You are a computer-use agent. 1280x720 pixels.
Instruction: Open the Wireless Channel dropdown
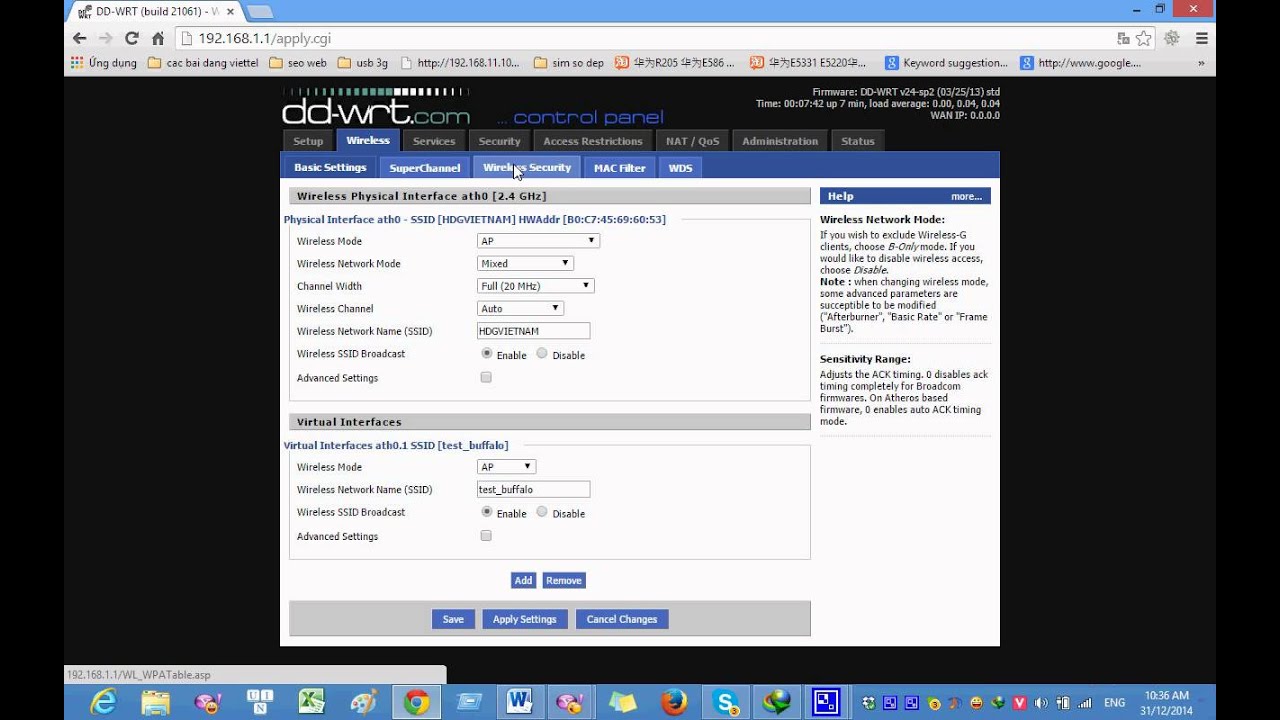click(520, 308)
